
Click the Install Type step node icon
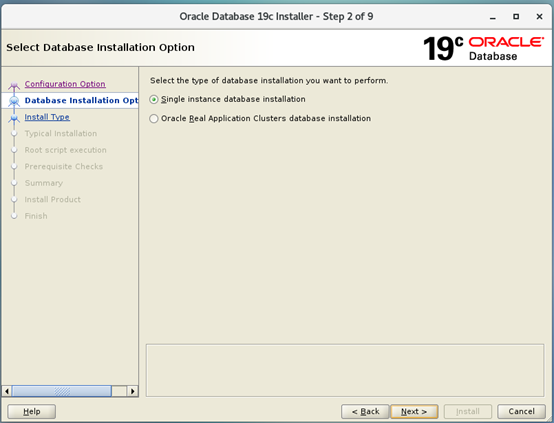(x=14, y=118)
